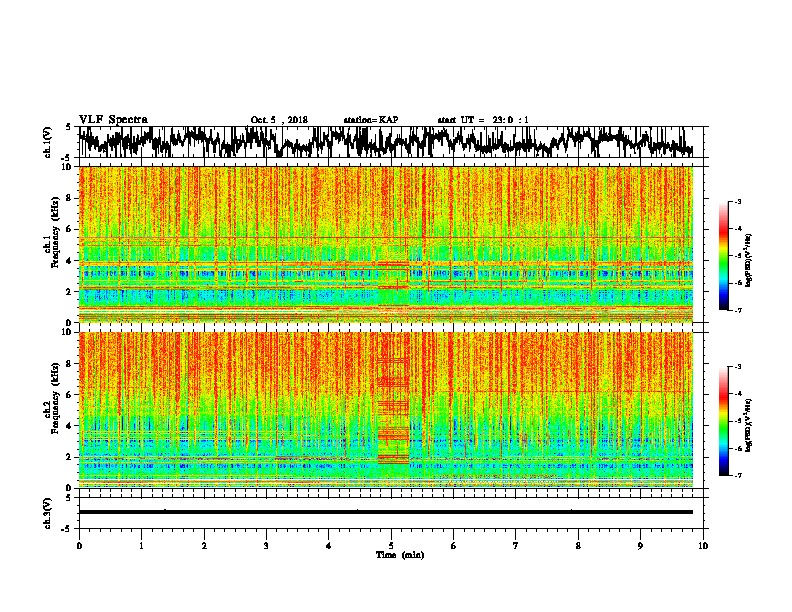The image size is (792, 612).
Task: Click the "3" tick label on time axis
Action: [266, 546]
